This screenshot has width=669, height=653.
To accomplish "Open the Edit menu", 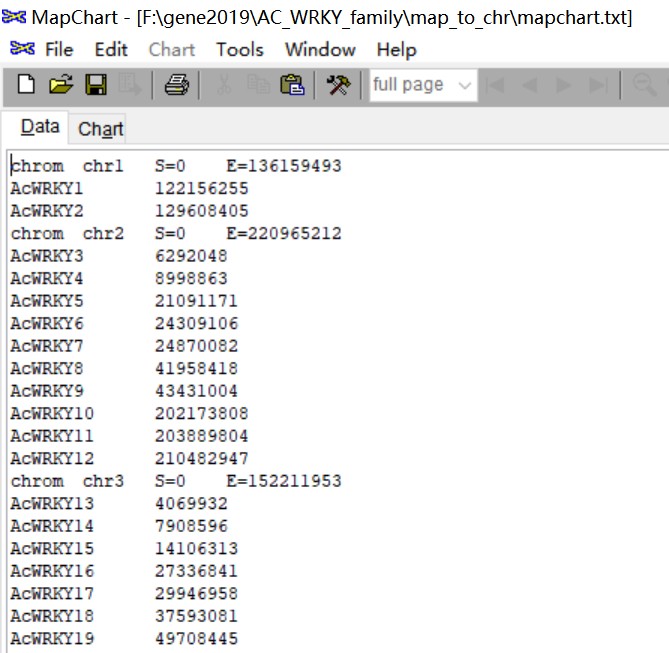I will coord(111,49).
